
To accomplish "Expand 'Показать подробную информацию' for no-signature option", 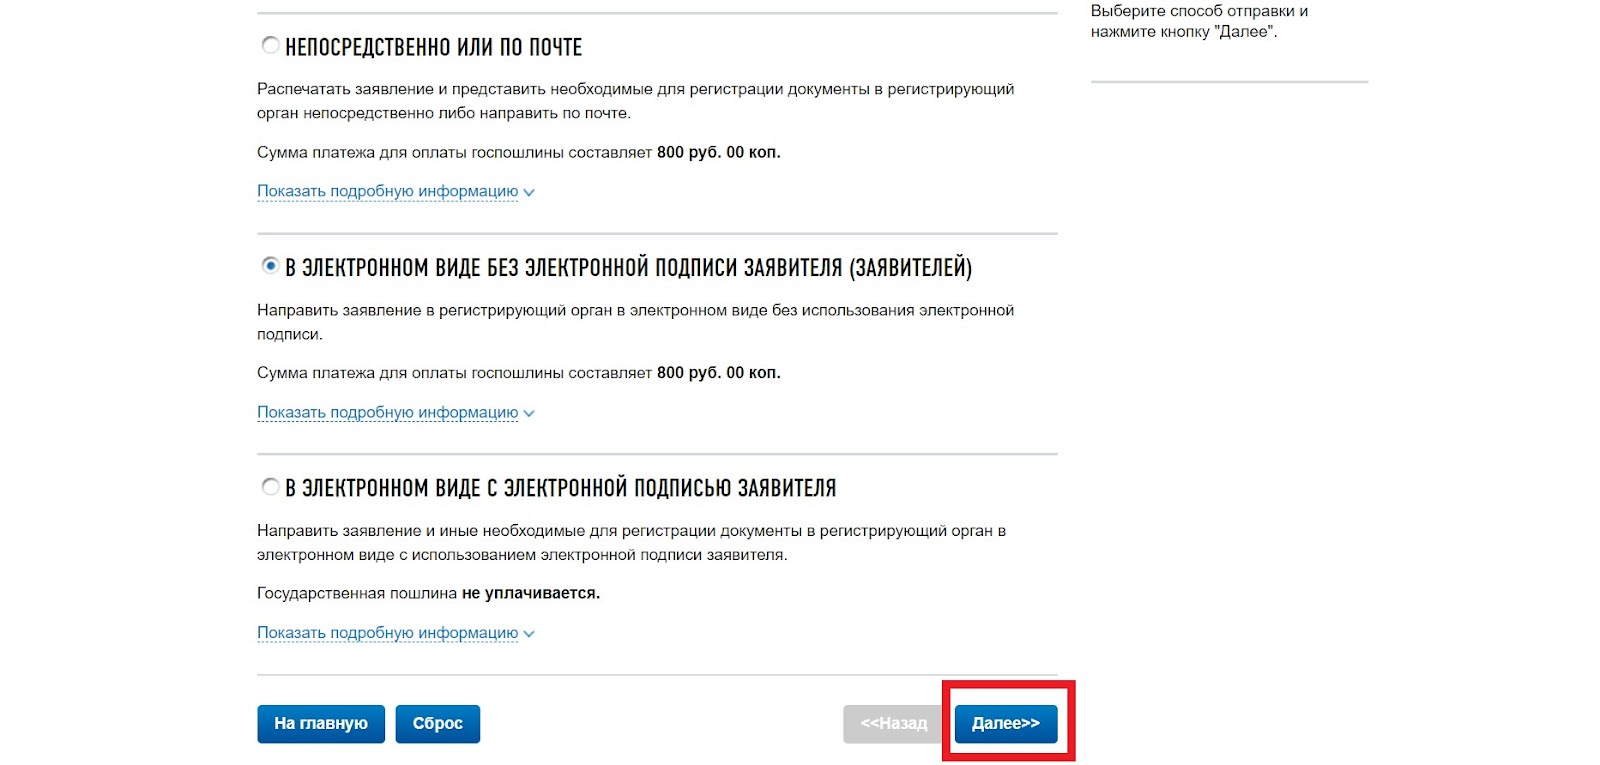I will pos(388,412).
